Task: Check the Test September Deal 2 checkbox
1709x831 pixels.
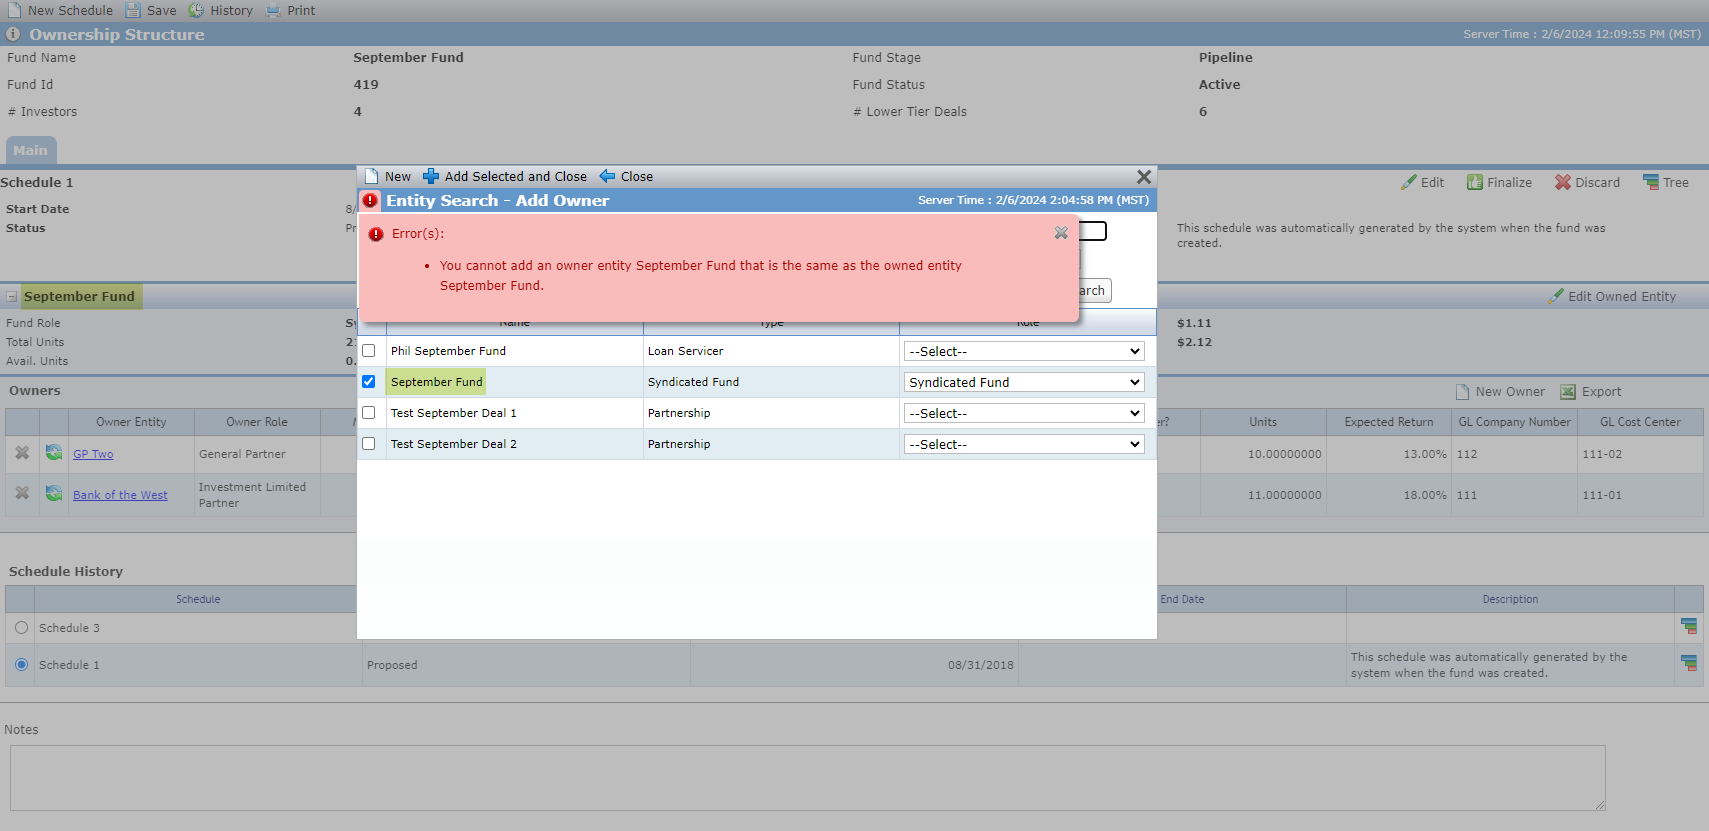Action: tap(369, 444)
